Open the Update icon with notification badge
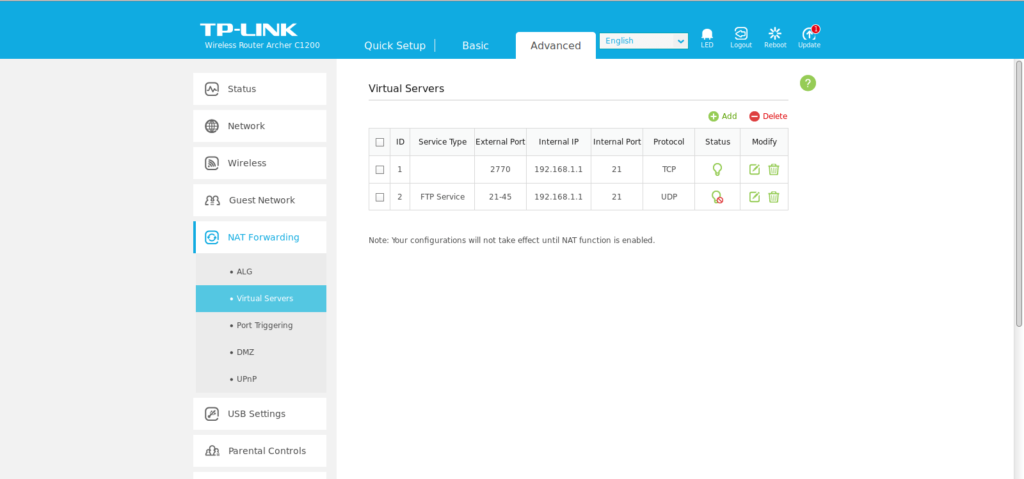 [809, 36]
